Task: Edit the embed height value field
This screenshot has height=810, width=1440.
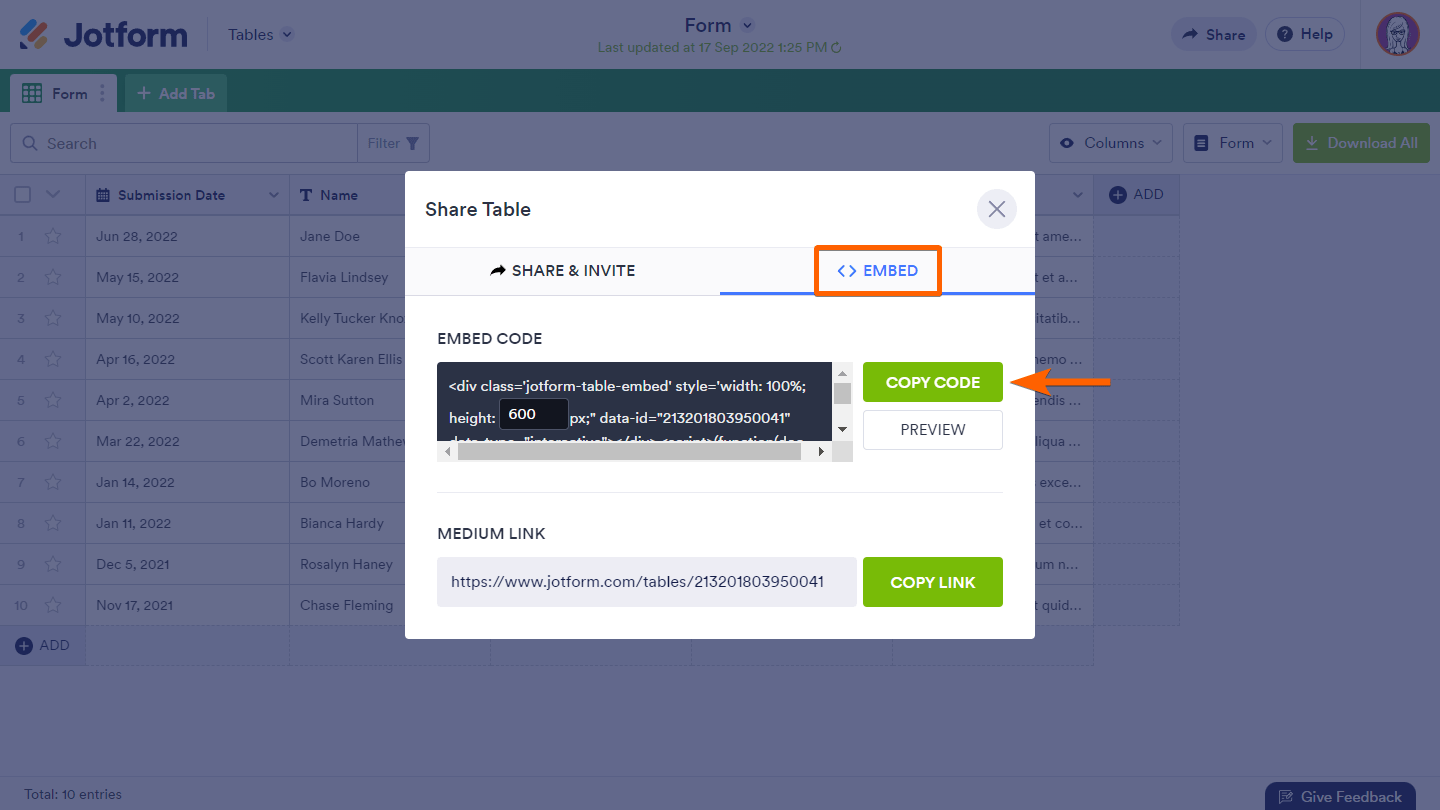Action: click(x=534, y=414)
